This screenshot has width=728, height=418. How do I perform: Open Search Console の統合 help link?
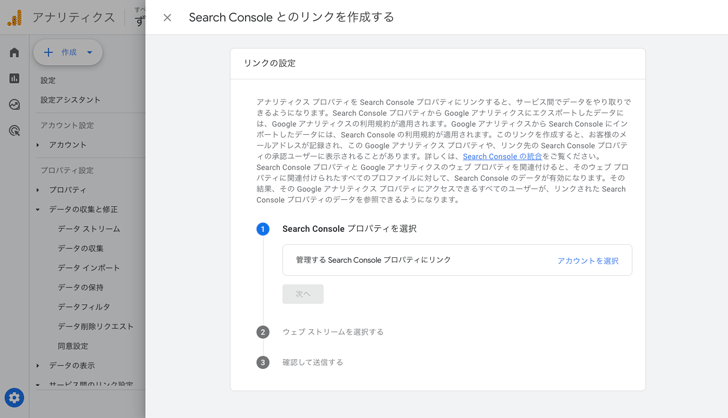[x=502, y=157]
